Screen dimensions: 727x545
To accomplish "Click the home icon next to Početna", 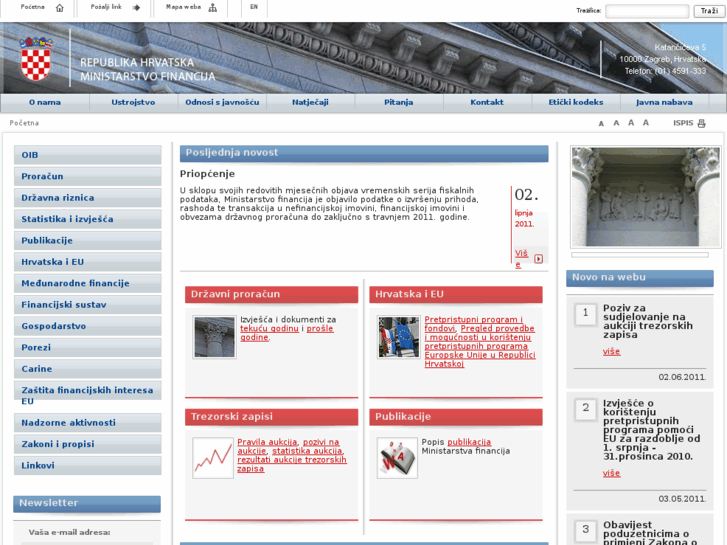I will pos(60,8).
